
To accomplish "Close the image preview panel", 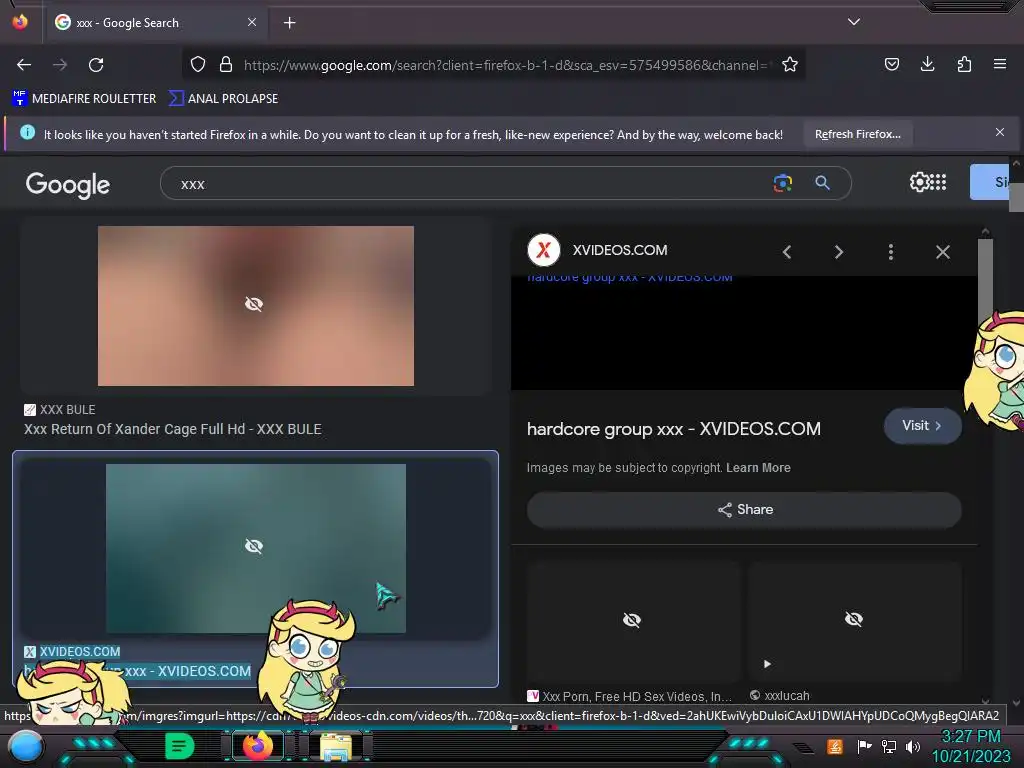I will click(x=942, y=252).
